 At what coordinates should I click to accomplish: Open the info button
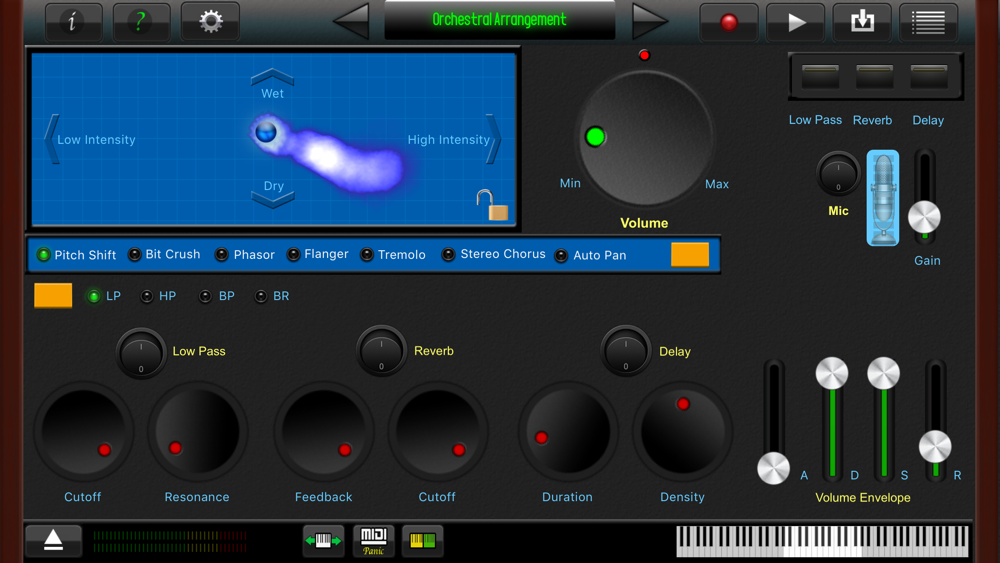click(74, 22)
